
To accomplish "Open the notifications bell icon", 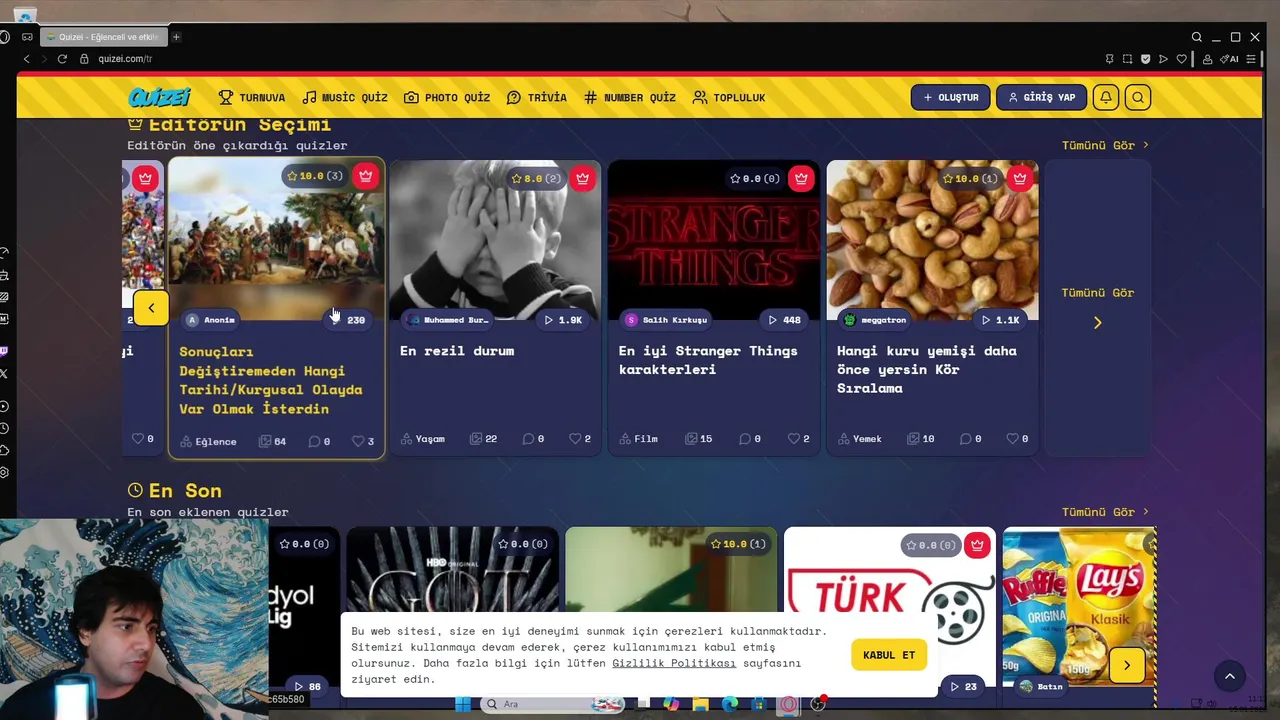I will point(1106,97).
